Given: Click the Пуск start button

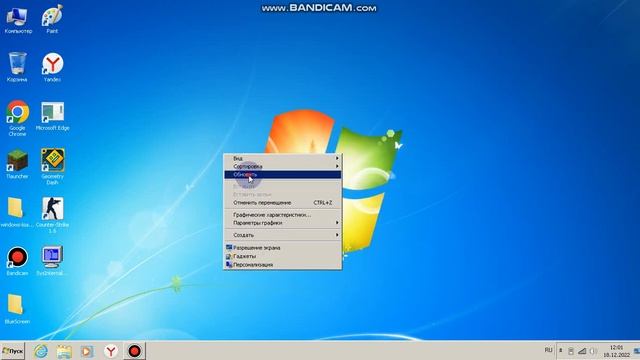Looking at the screenshot, I should tap(13, 351).
